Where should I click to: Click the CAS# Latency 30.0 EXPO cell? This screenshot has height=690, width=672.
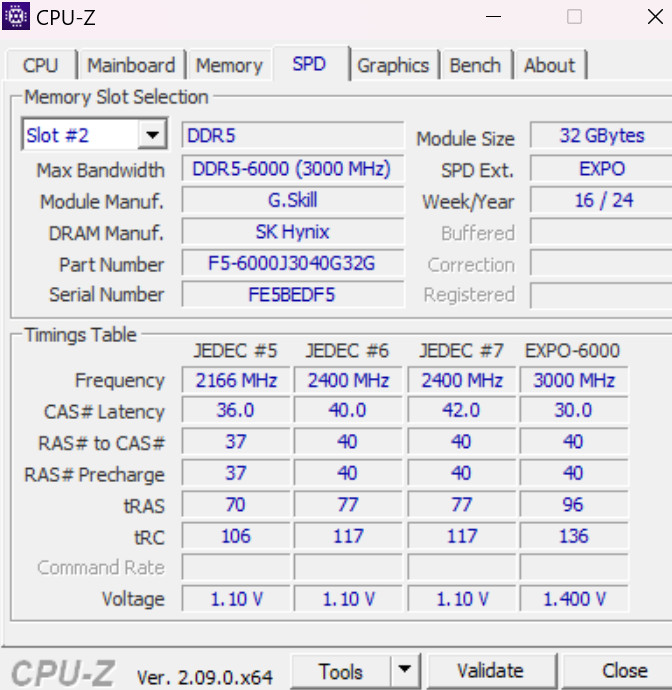(x=574, y=410)
